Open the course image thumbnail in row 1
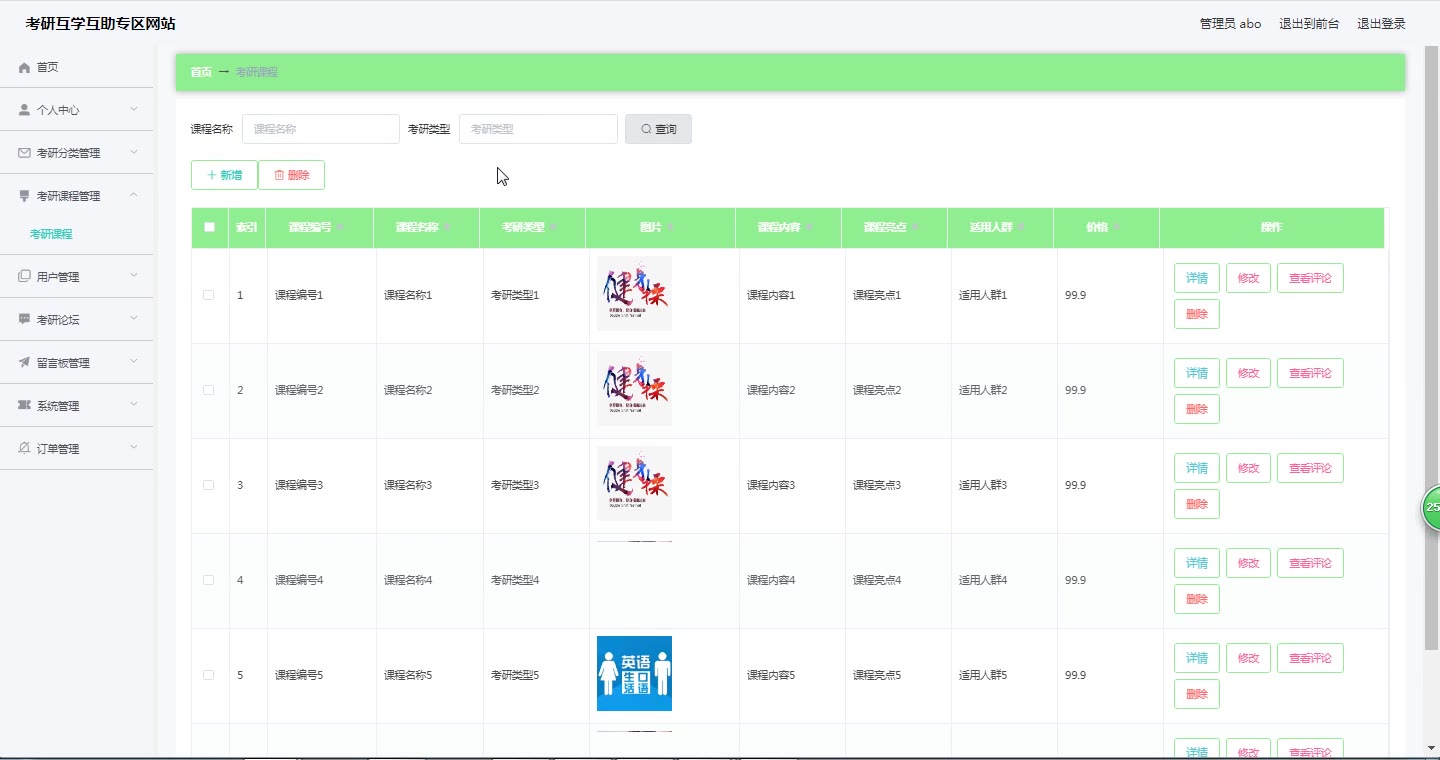Image resolution: width=1440 pixels, height=760 pixels. point(634,294)
